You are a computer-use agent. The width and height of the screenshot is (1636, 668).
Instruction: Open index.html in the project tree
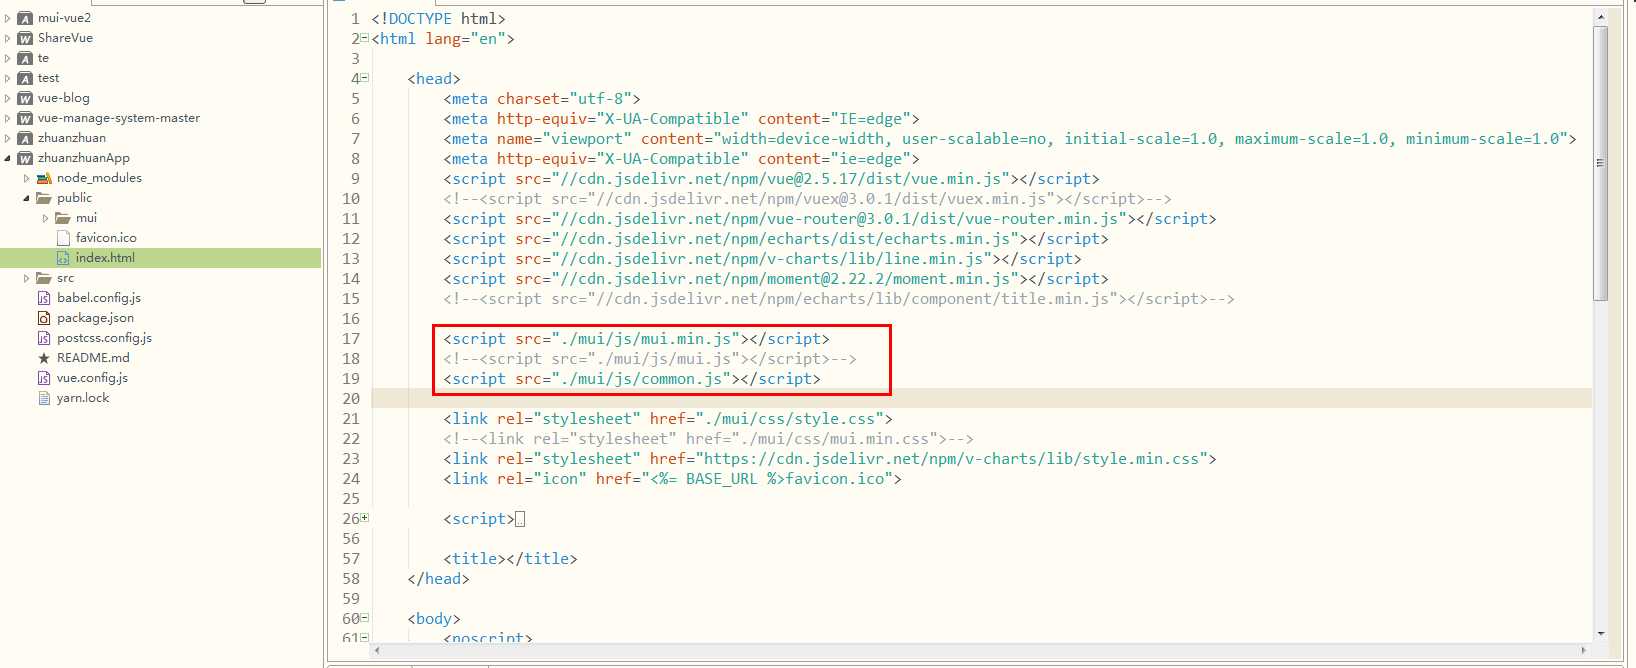click(x=105, y=258)
